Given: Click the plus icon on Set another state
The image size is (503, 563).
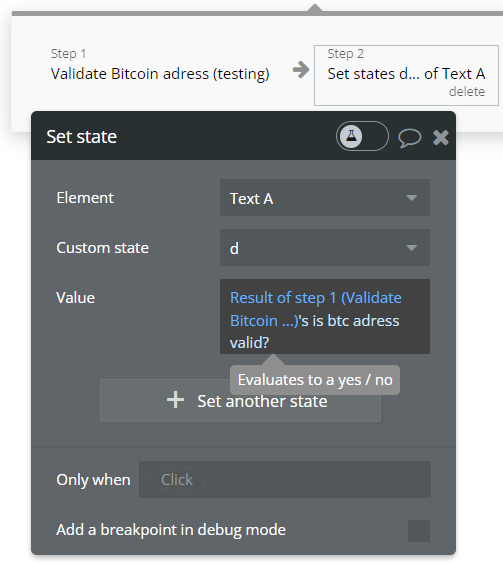Looking at the screenshot, I should pyautogui.click(x=175, y=400).
